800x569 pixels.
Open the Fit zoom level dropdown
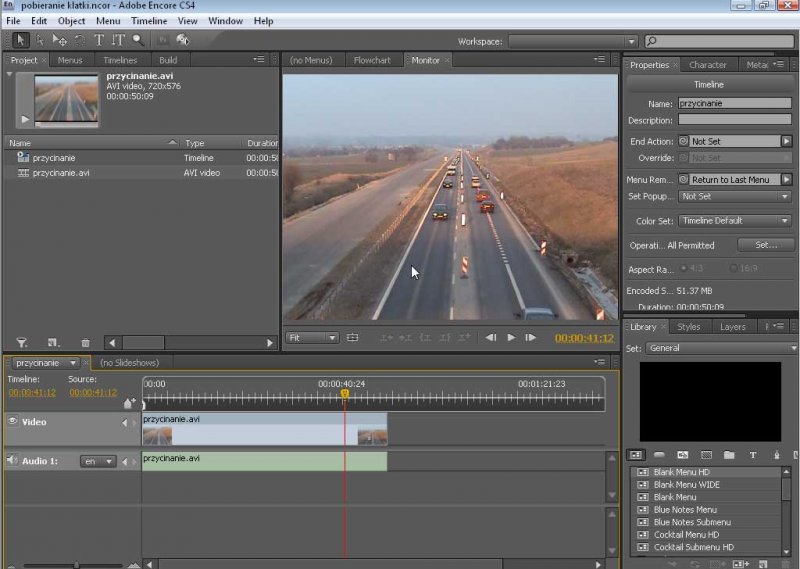(x=312, y=338)
